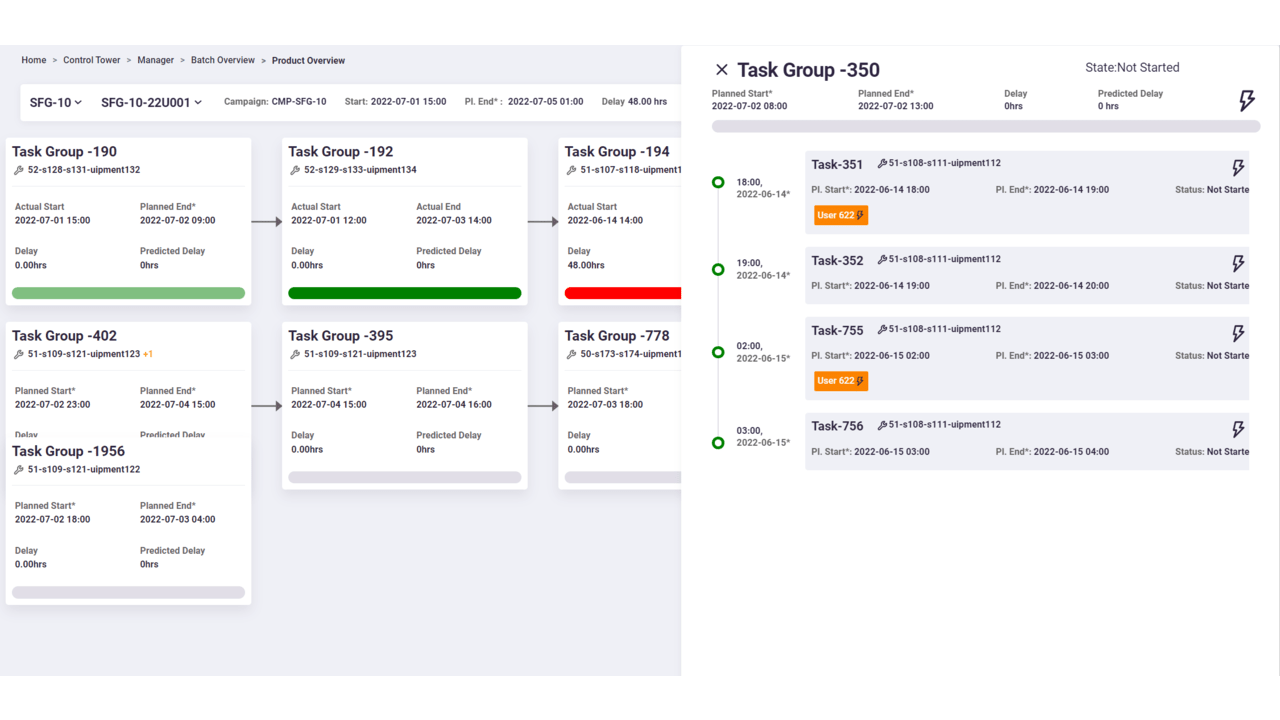
Task: Click the wrench icon on Task Group -395
Action: coord(295,354)
